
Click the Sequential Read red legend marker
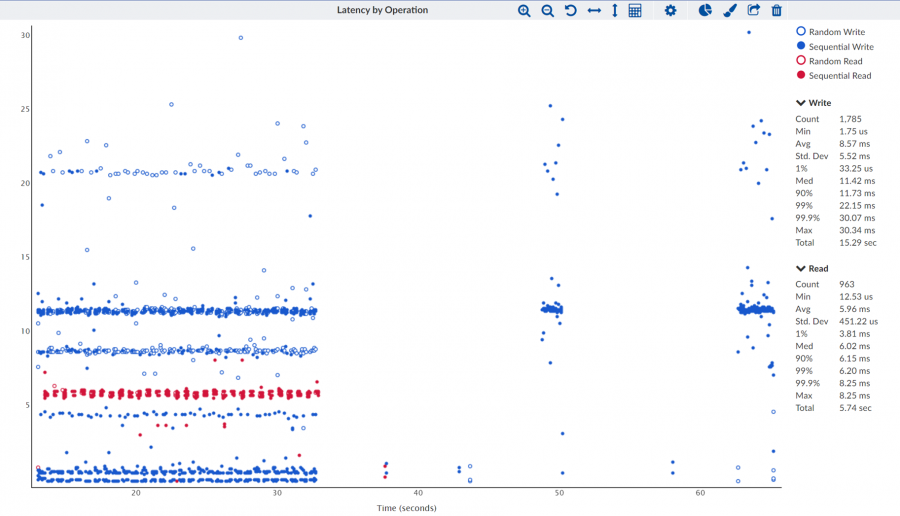click(801, 76)
